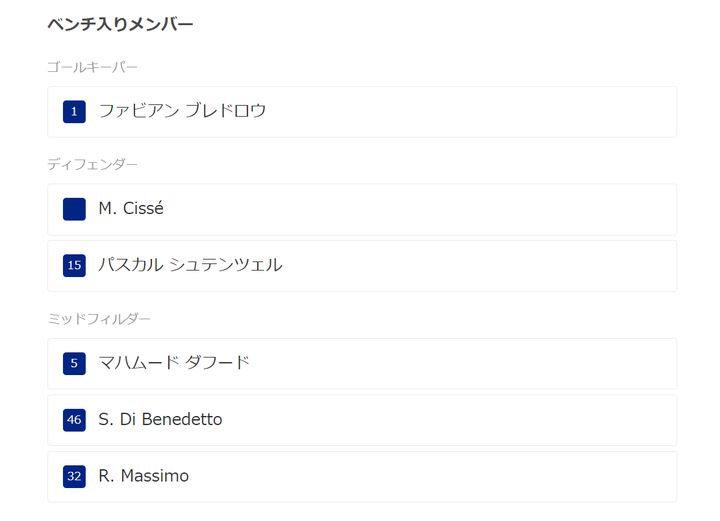Open R. Massimo player name link

click(x=143, y=476)
